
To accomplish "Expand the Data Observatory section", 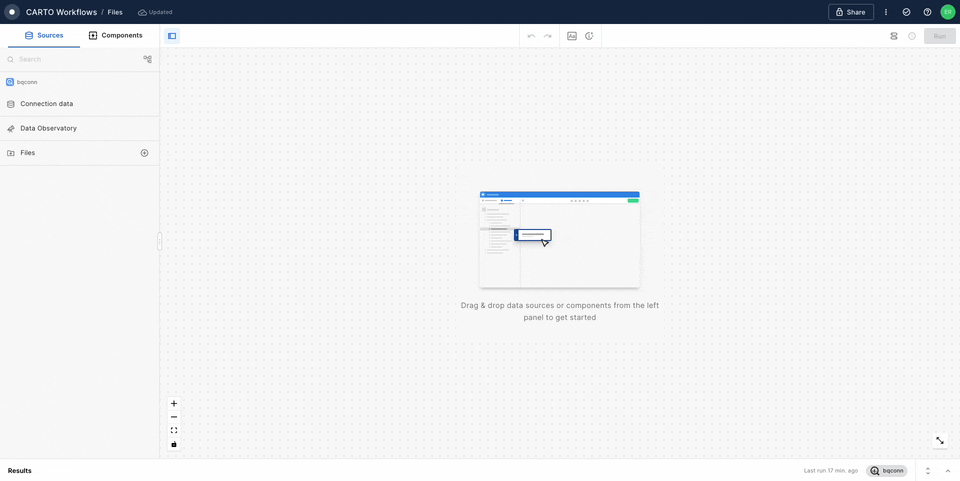I will tap(48, 128).
